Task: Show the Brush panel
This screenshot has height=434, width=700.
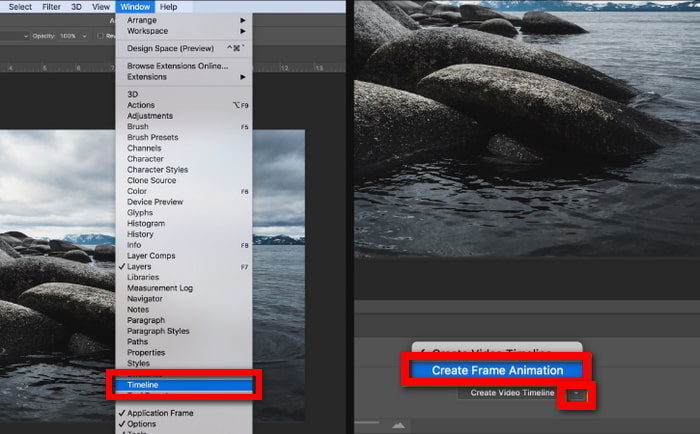Action: [x=184, y=126]
